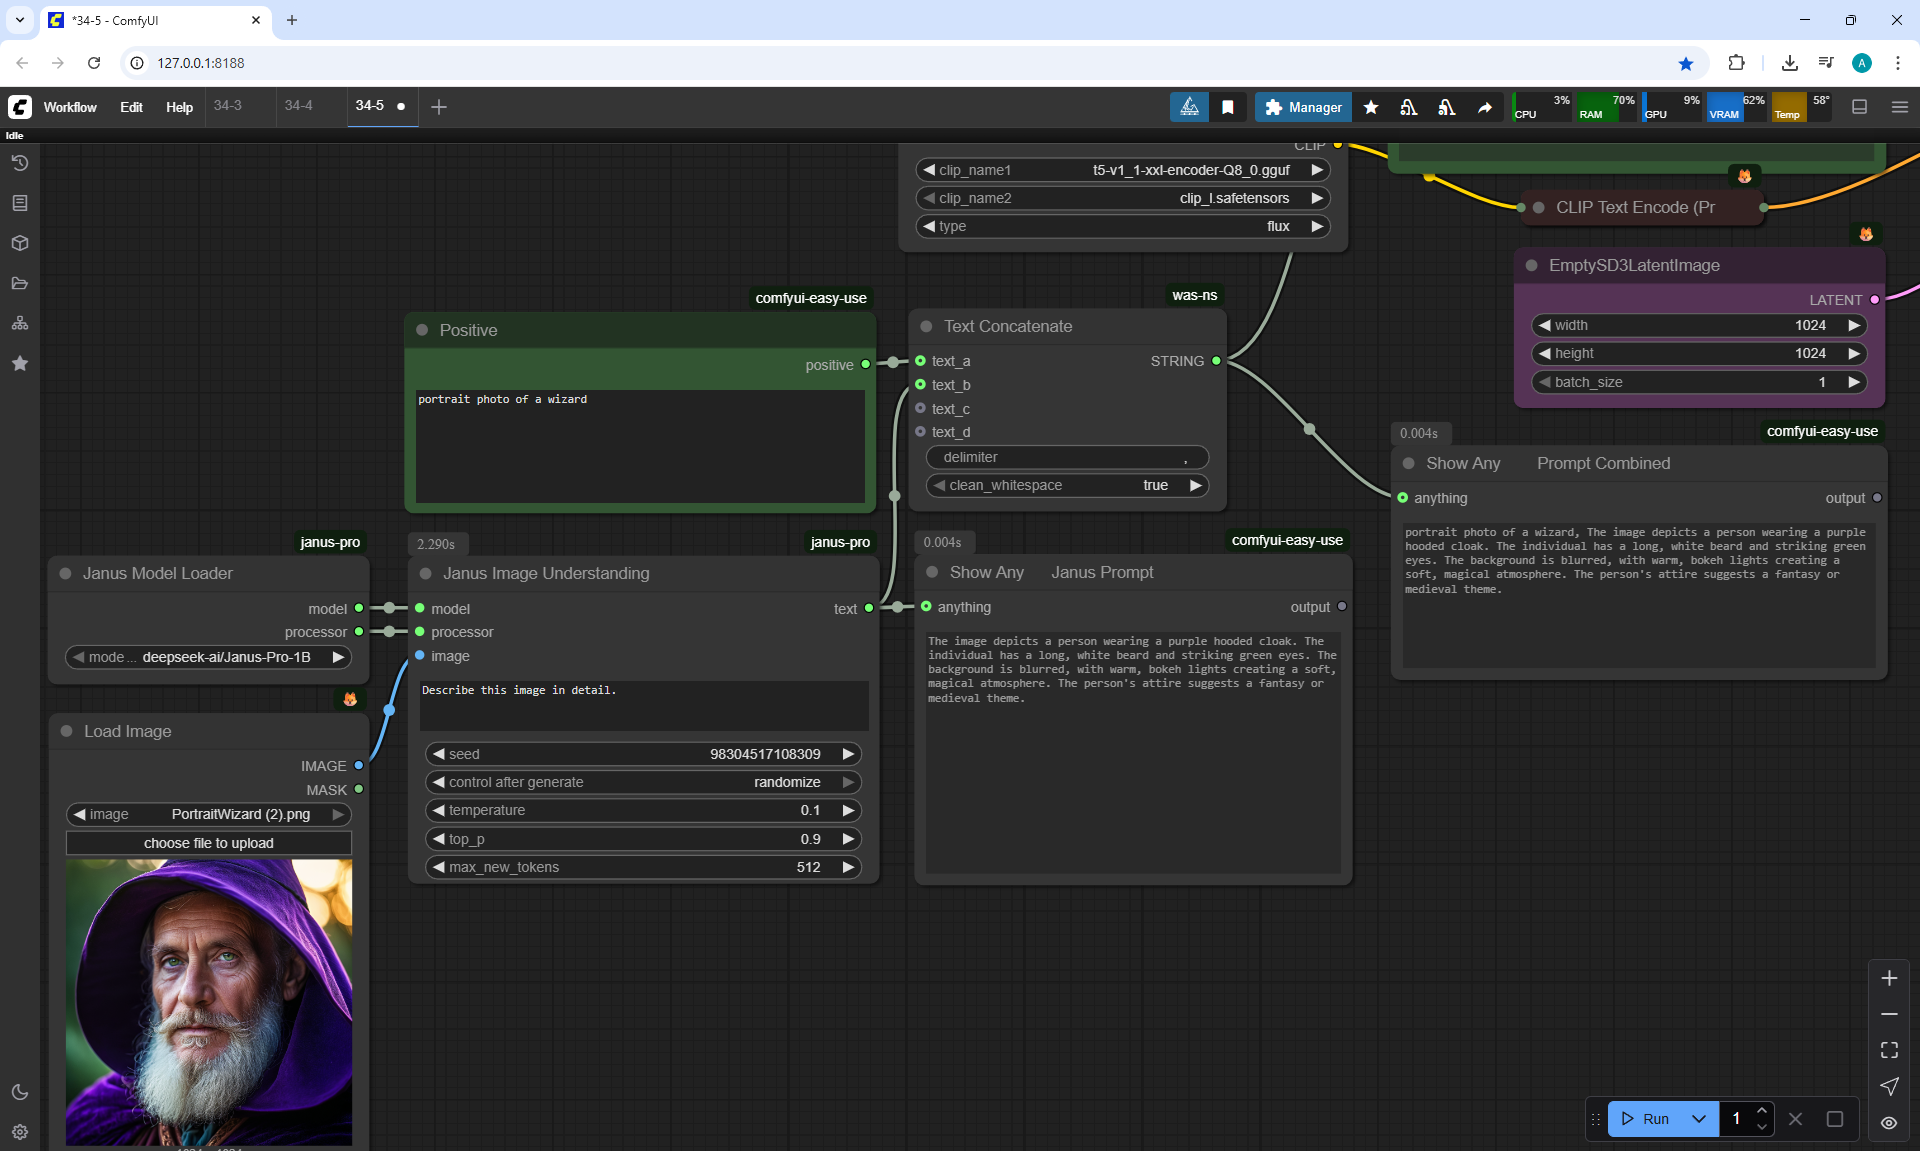Screen dimensions: 1920x1151
Task: Click the fit view icon on canvas
Action: [x=1889, y=1050]
